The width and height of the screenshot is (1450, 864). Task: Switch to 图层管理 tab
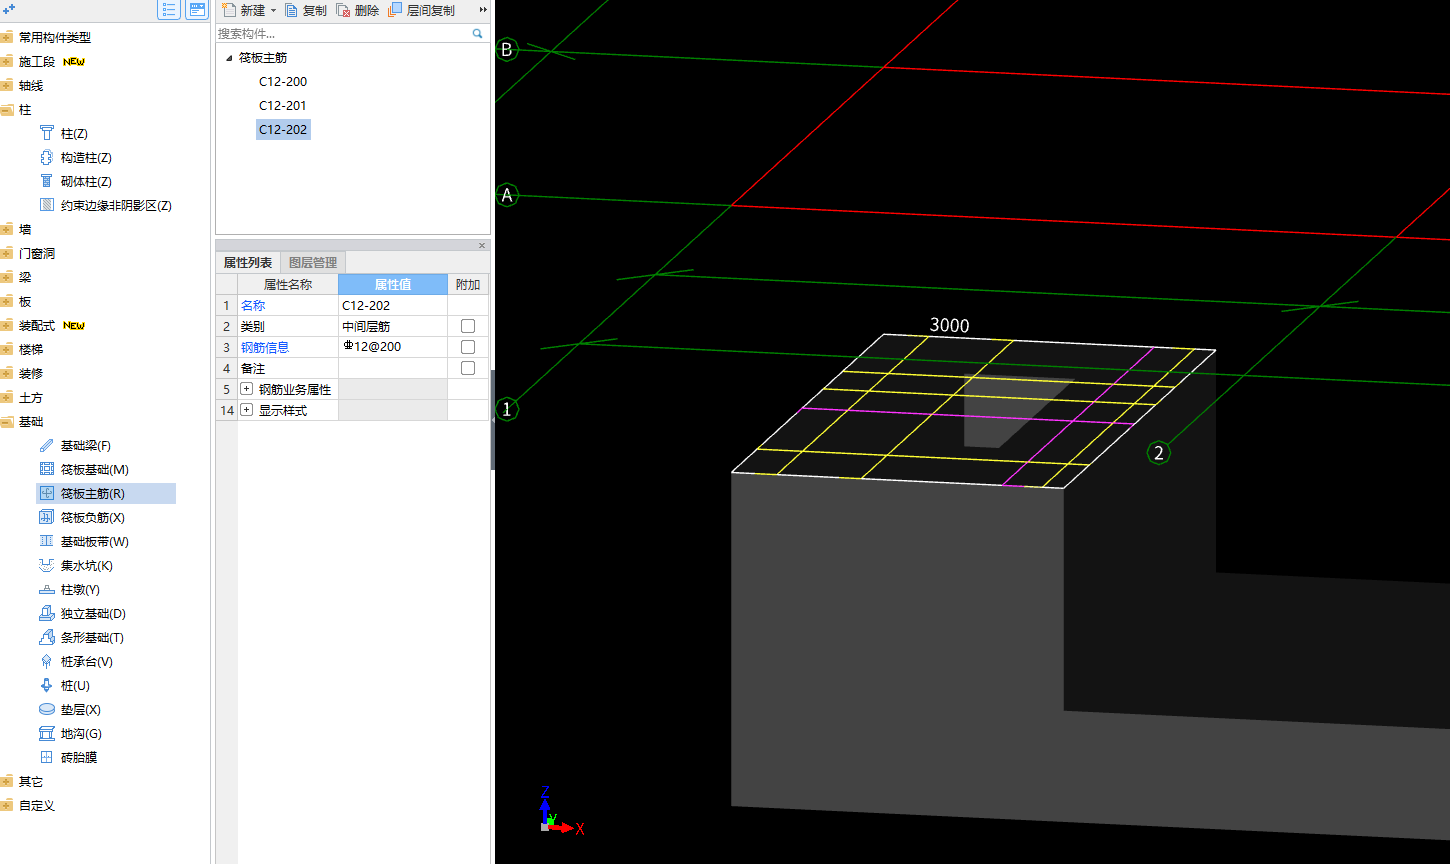313,263
